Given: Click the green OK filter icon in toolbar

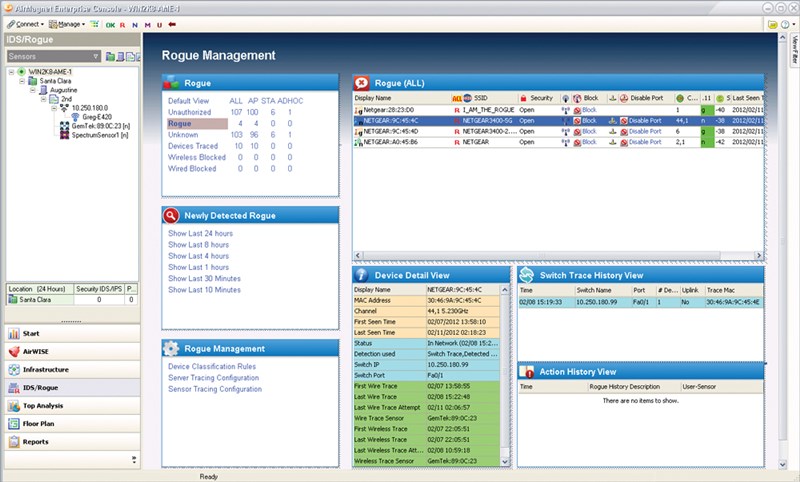Looking at the screenshot, I should pyautogui.click(x=109, y=23).
